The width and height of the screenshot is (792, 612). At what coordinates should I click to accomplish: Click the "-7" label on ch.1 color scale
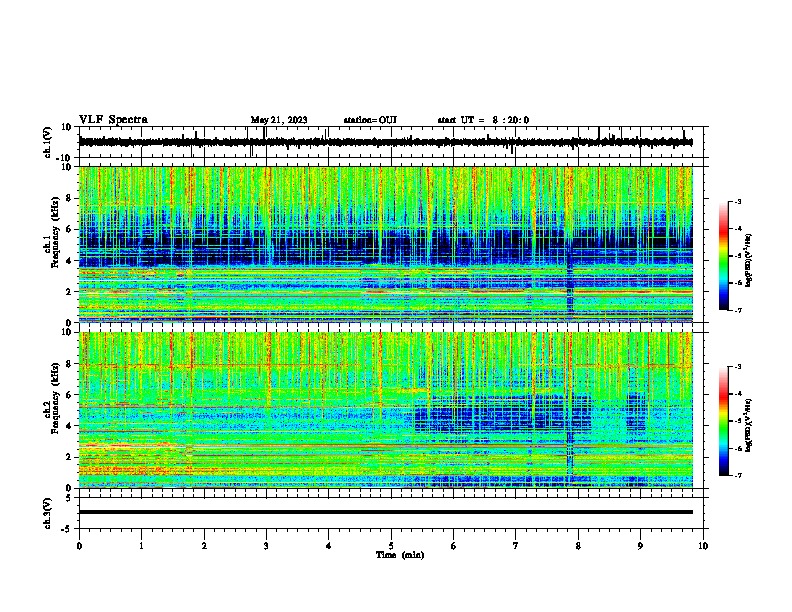pyautogui.click(x=738, y=310)
